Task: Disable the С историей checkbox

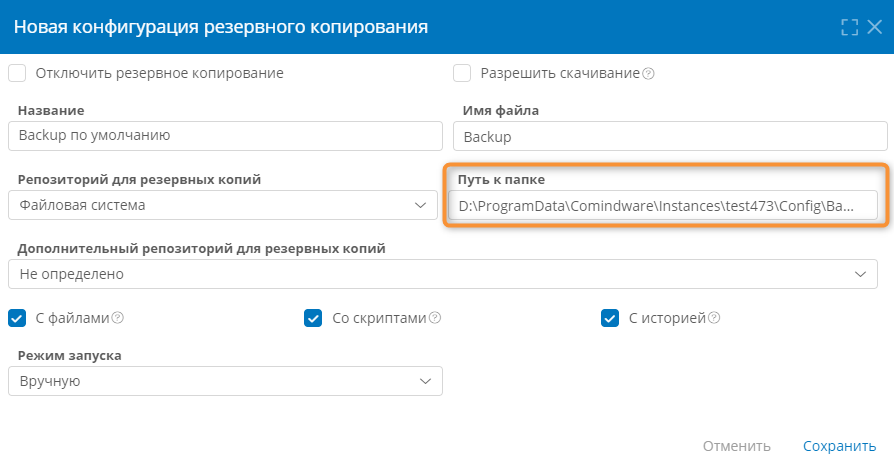Action: [609, 318]
